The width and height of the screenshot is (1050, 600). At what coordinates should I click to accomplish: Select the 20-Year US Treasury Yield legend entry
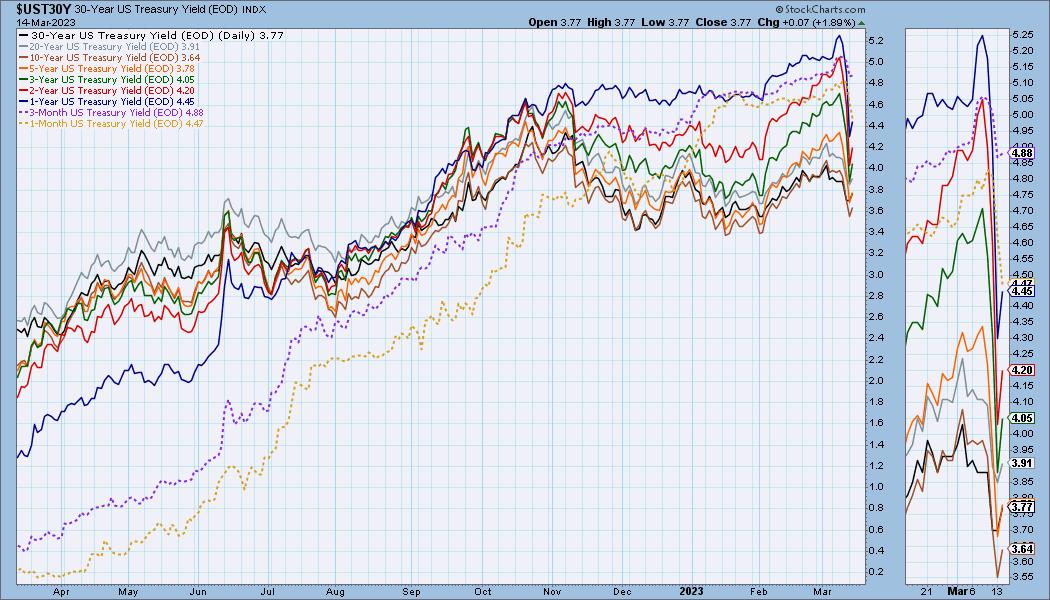tap(110, 47)
